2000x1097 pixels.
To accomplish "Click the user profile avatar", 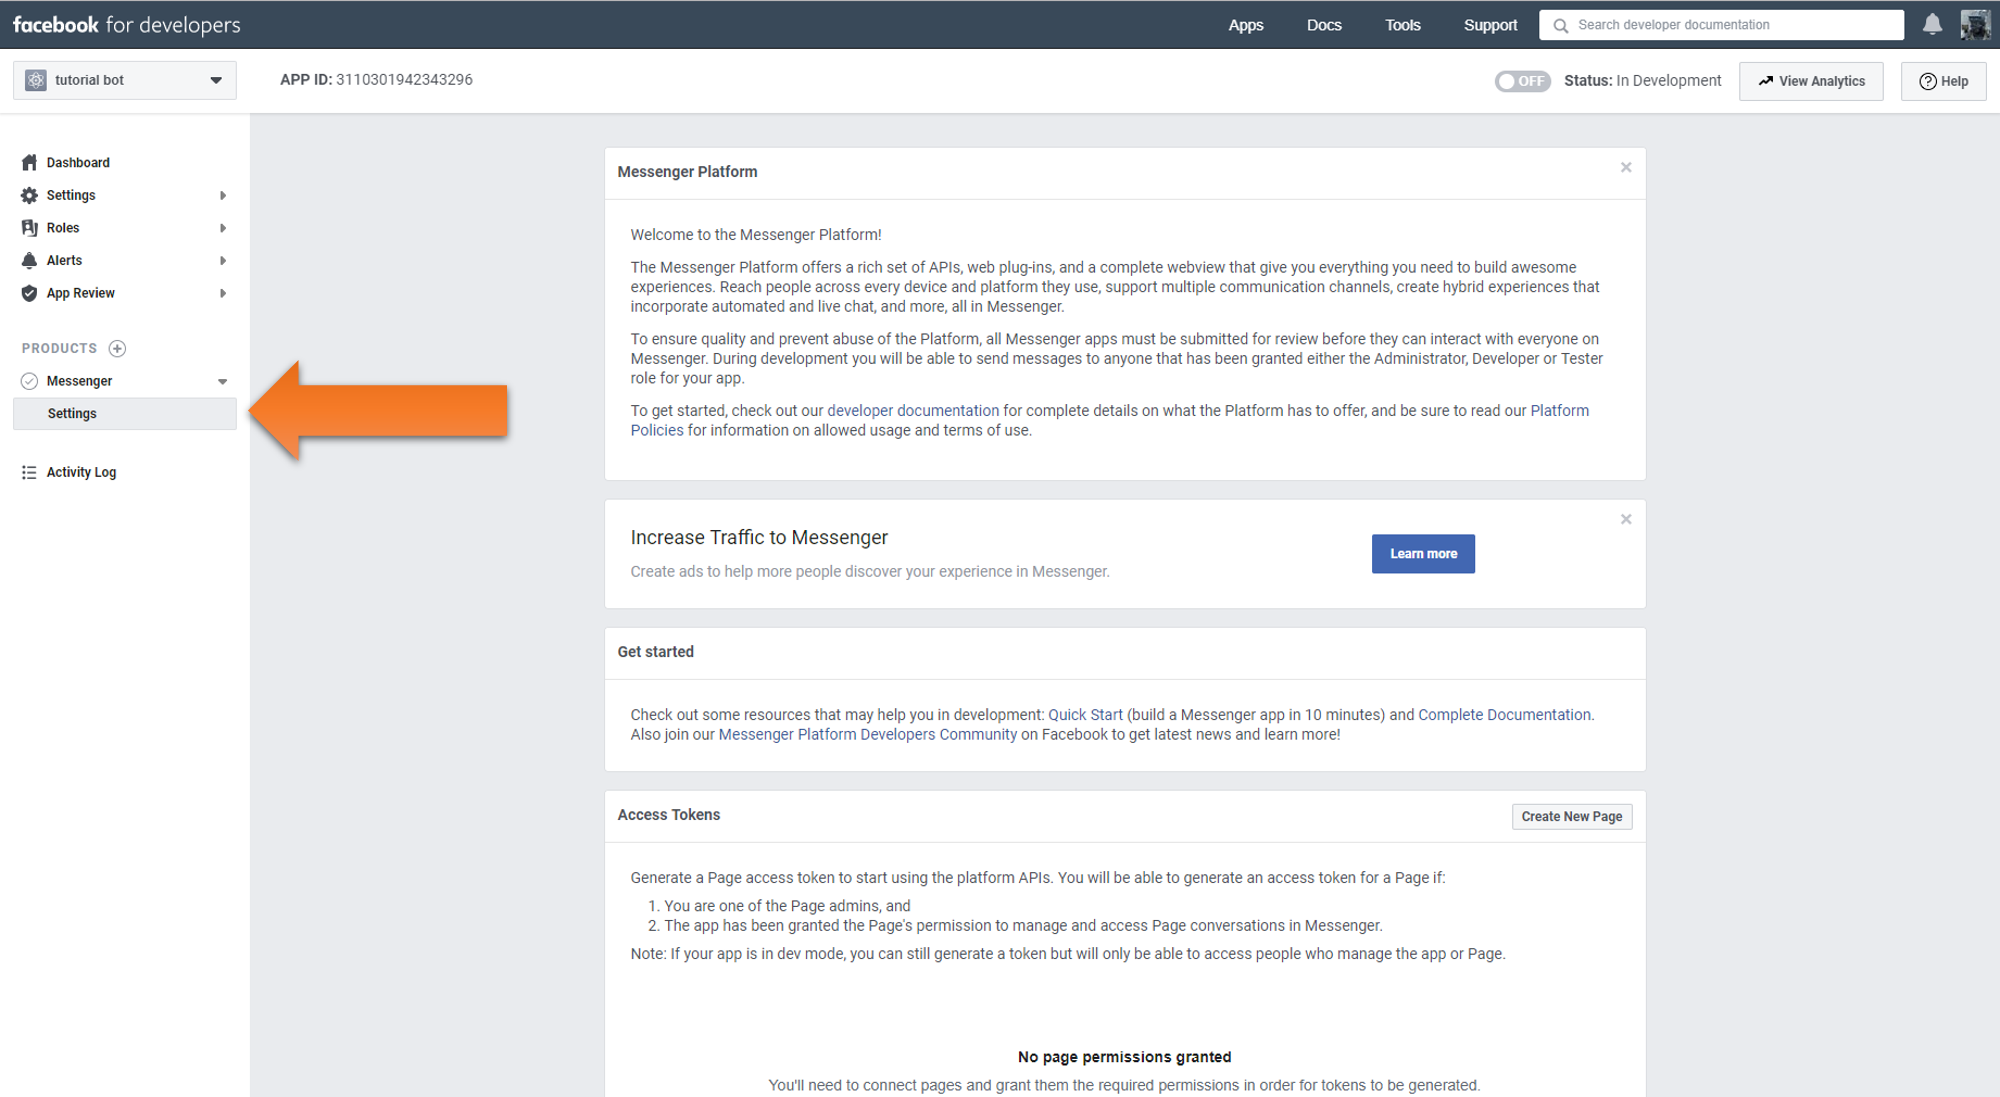I will [1975, 25].
